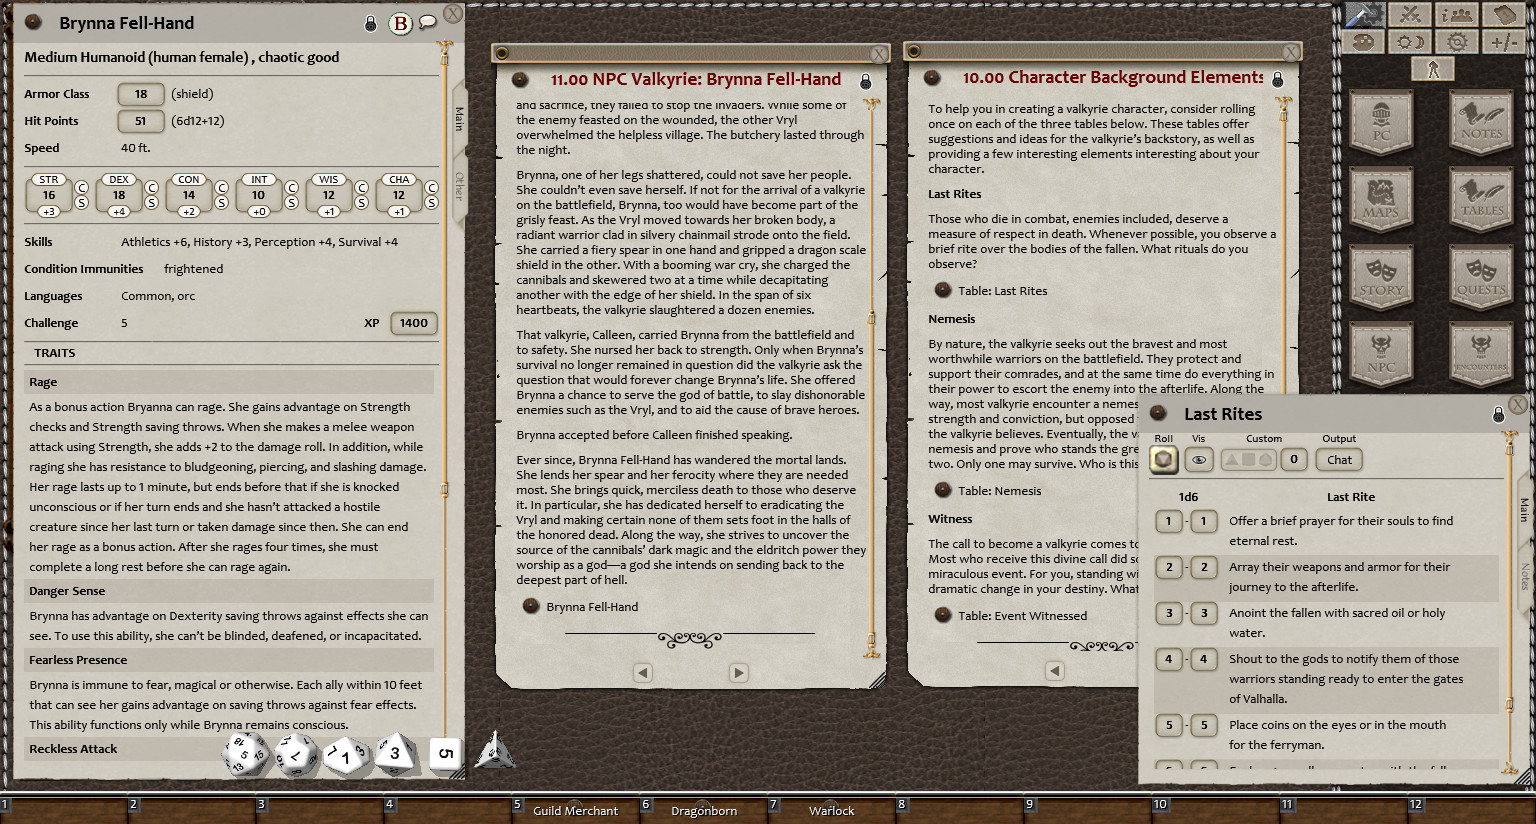The image size is (1536, 824).
Task: Open the Combat Tracker crossed-swords icon
Action: click(x=1410, y=15)
